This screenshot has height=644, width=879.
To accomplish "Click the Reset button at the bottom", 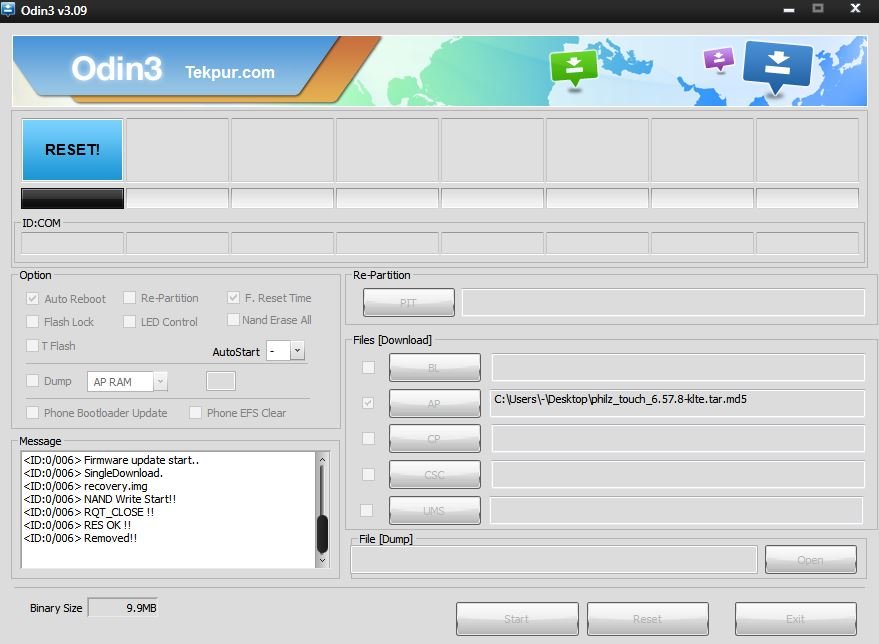I will [x=647, y=619].
